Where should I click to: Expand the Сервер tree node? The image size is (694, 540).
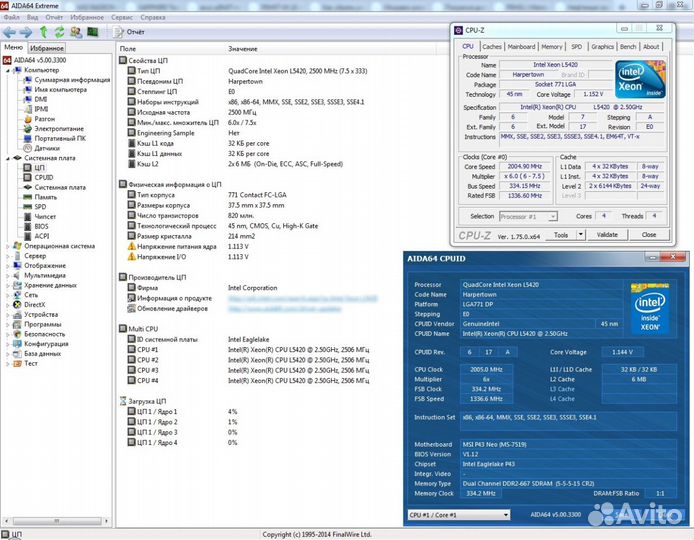pos(8,256)
